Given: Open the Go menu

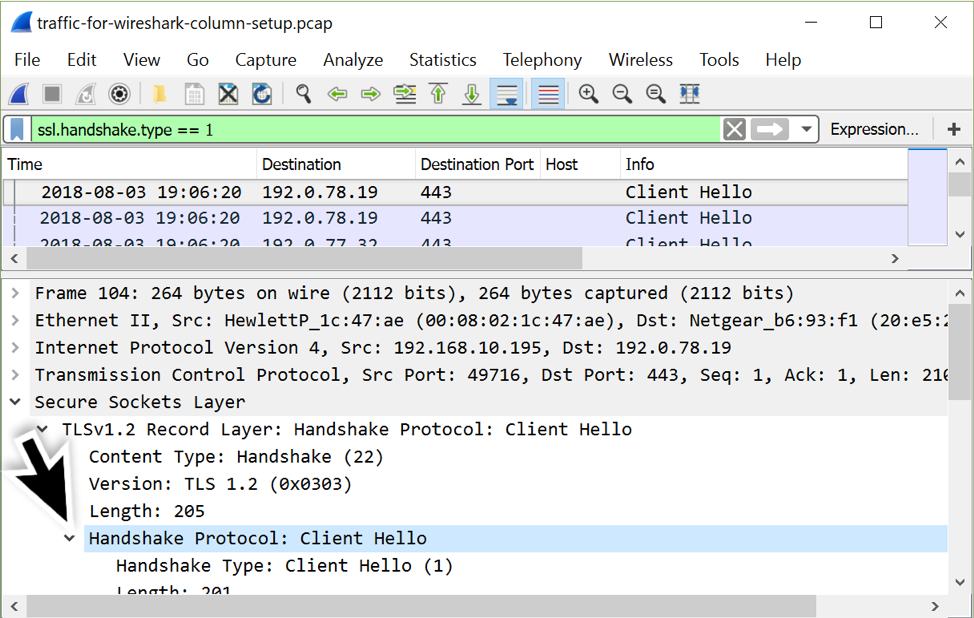Looking at the screenshot, I should [x=198, y=60].
